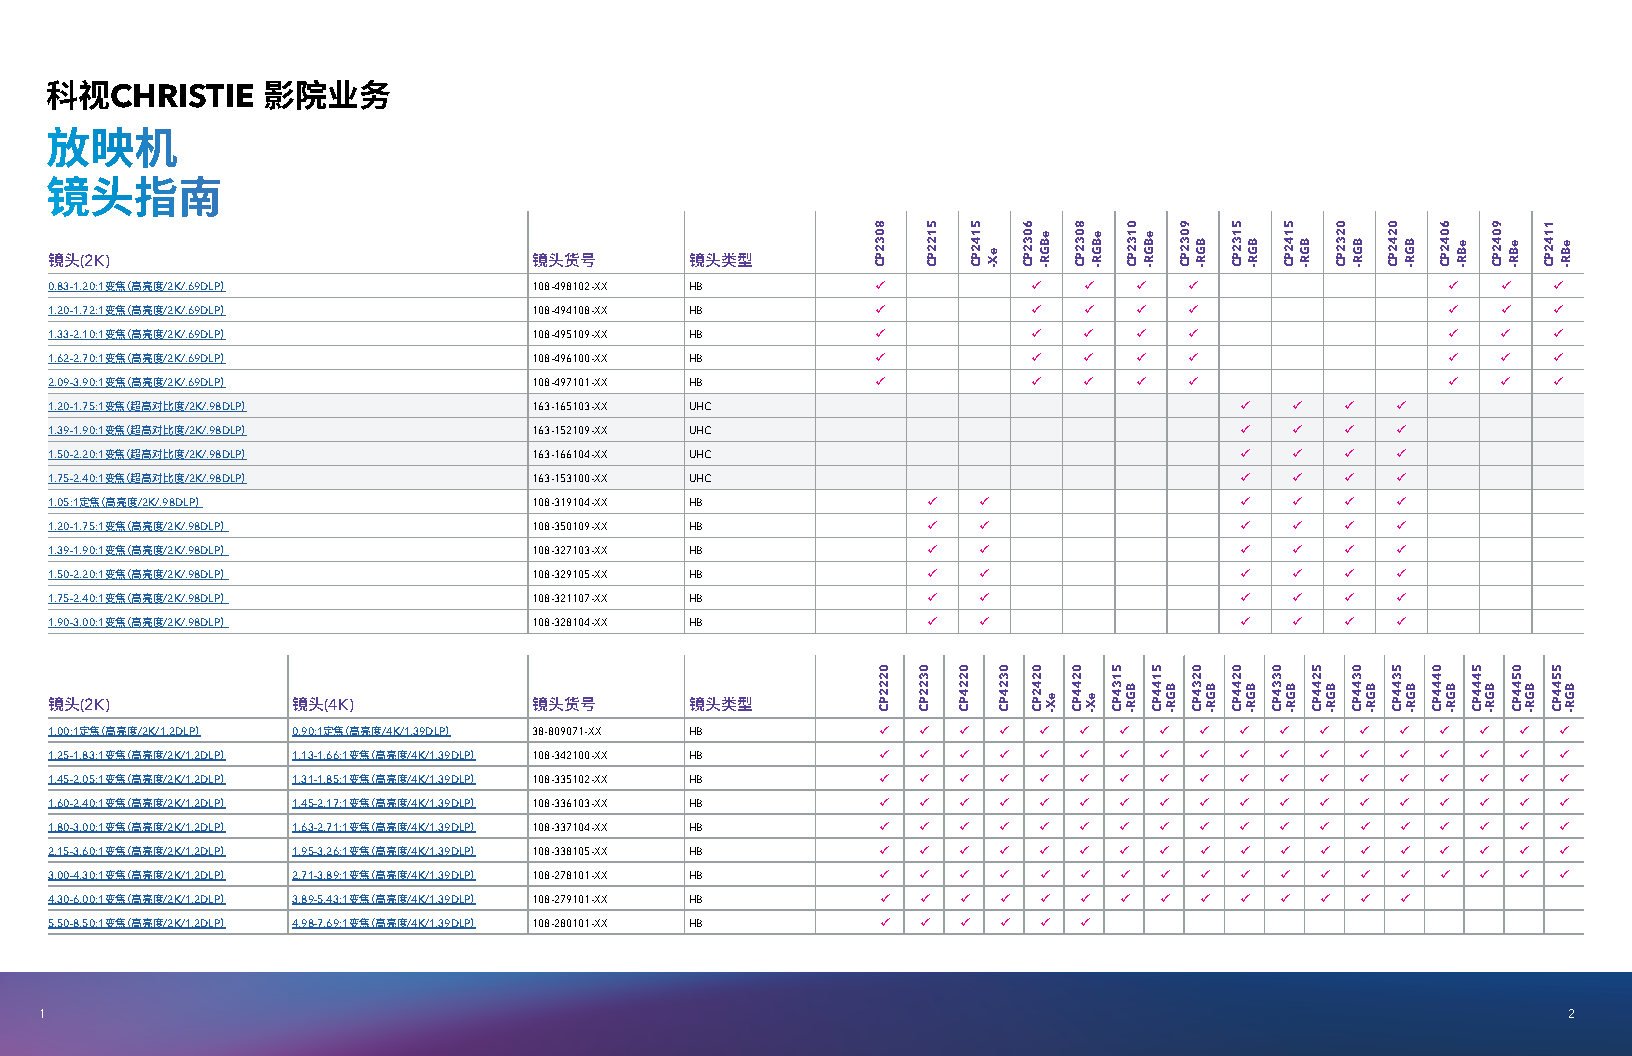
Task: Toggle the CP2415-RGB checkmark for lens 163-165103-XX
Action: (x=1297, y=406)
